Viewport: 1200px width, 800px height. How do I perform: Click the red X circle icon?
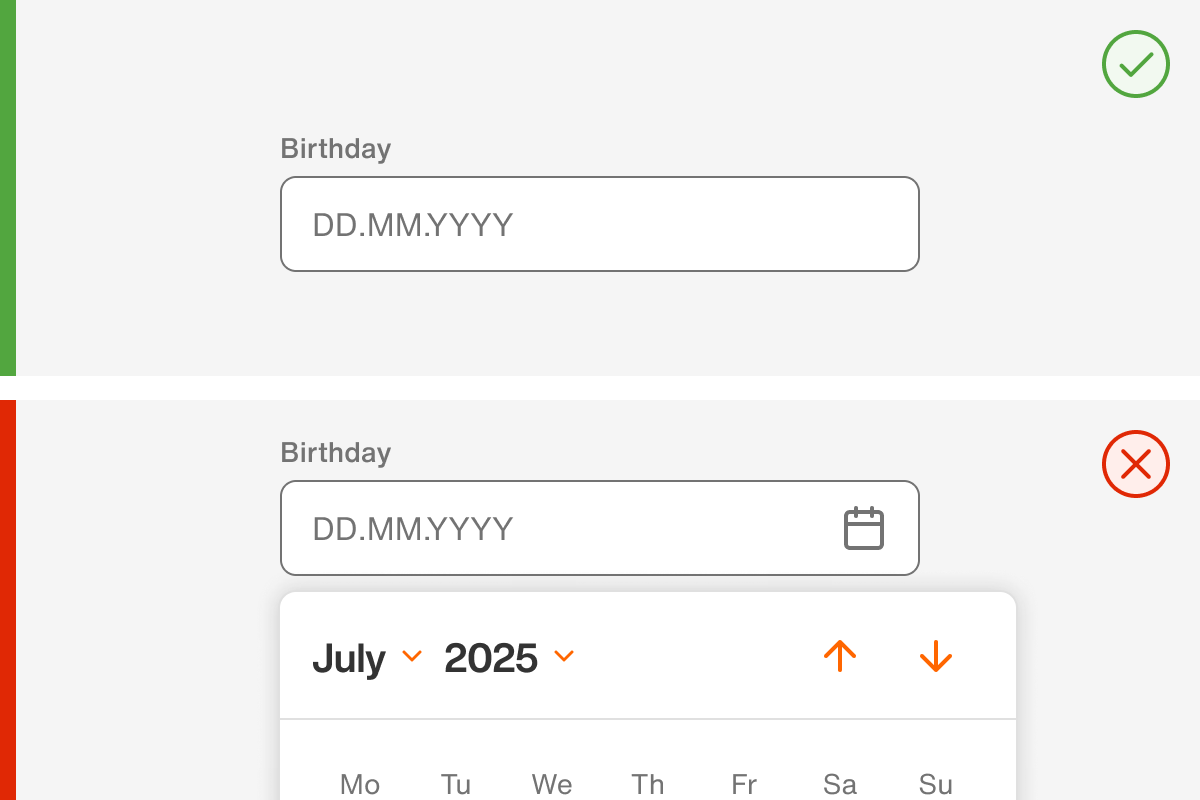coord(1135,464)
